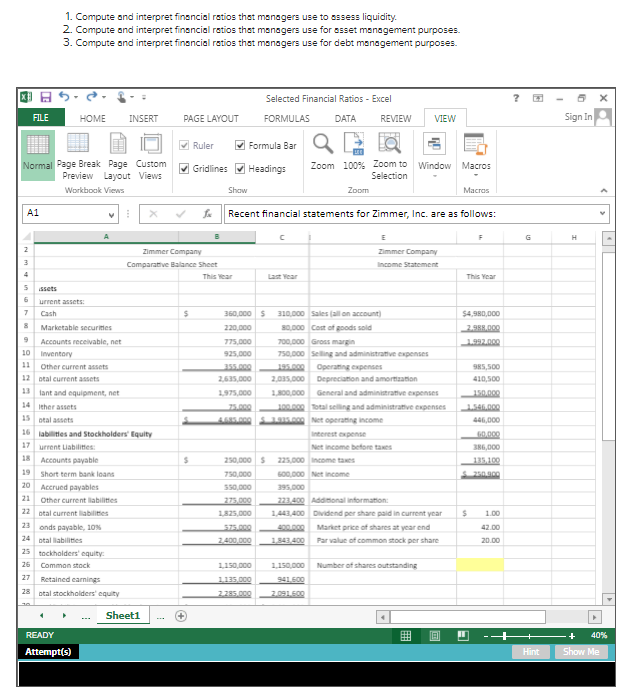Set zoom to 100%
The height and width of the screenshot is (698, 631).
(x=354, y=152)
